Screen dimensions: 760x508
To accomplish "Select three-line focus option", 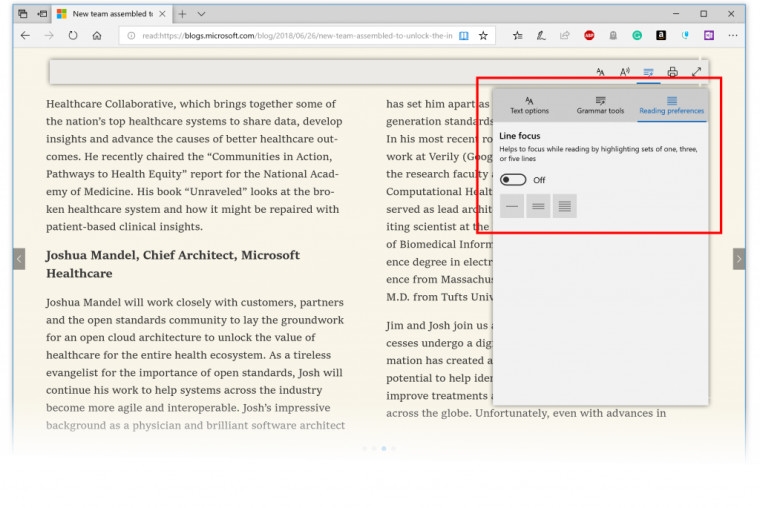I will coord(538,206).
